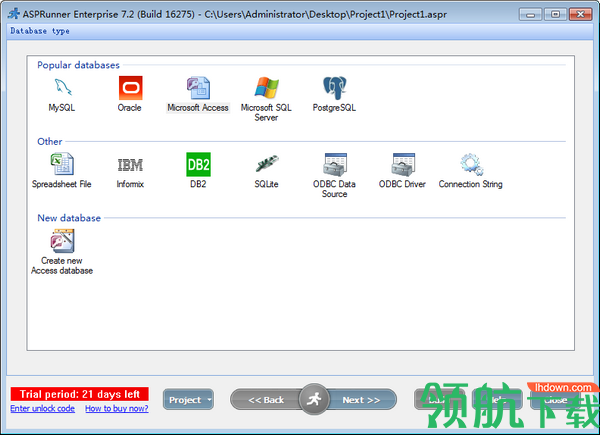Click the ODBC Driver text label
600x435 pixels.
402,184
